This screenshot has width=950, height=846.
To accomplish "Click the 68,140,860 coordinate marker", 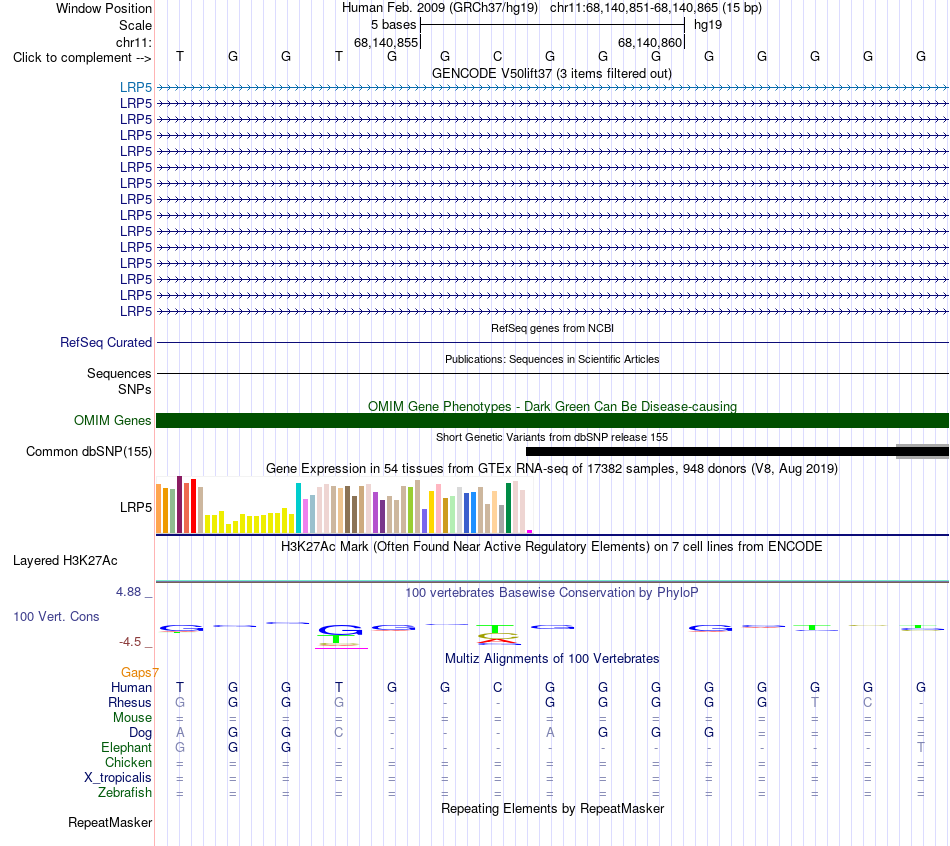I will click(650, 42).
